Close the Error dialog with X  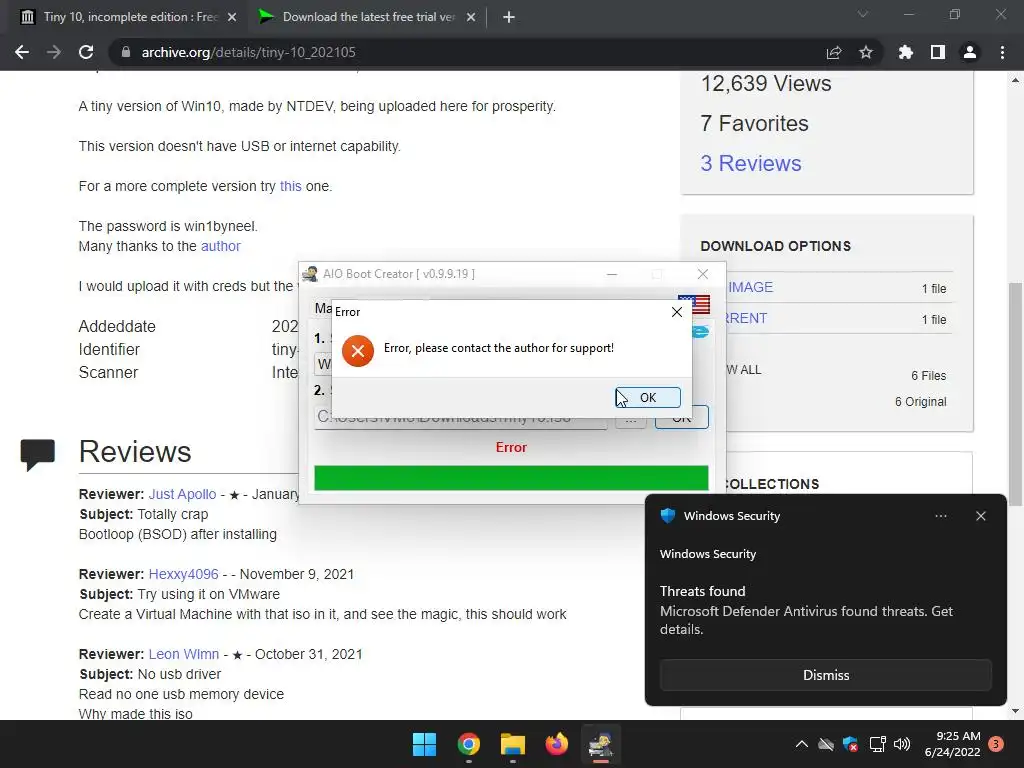click(677, 312)
